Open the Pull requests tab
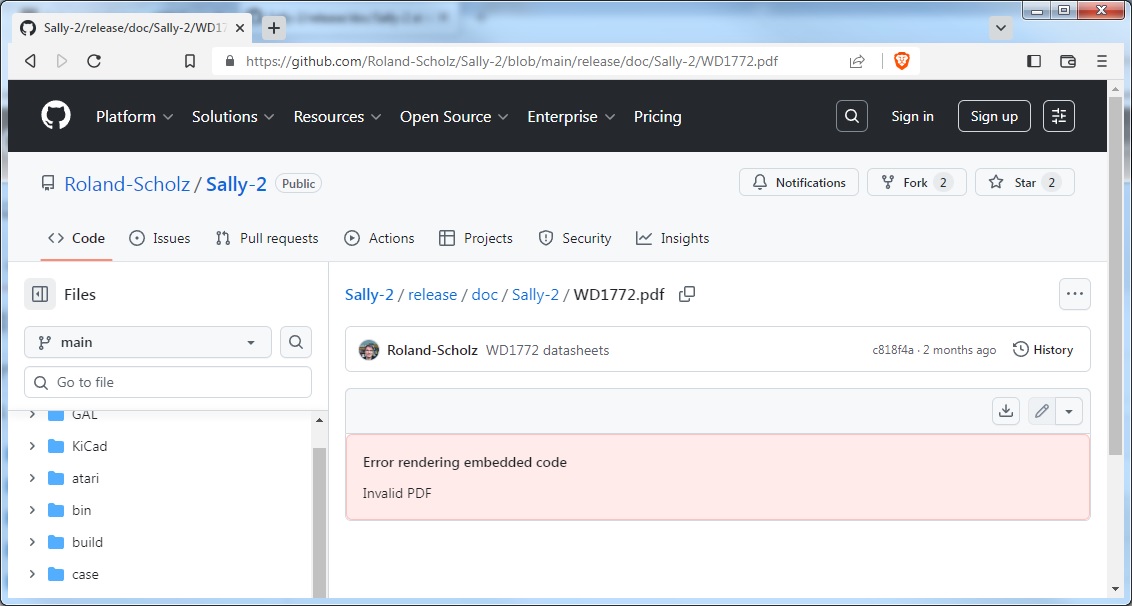 point(267,238)
